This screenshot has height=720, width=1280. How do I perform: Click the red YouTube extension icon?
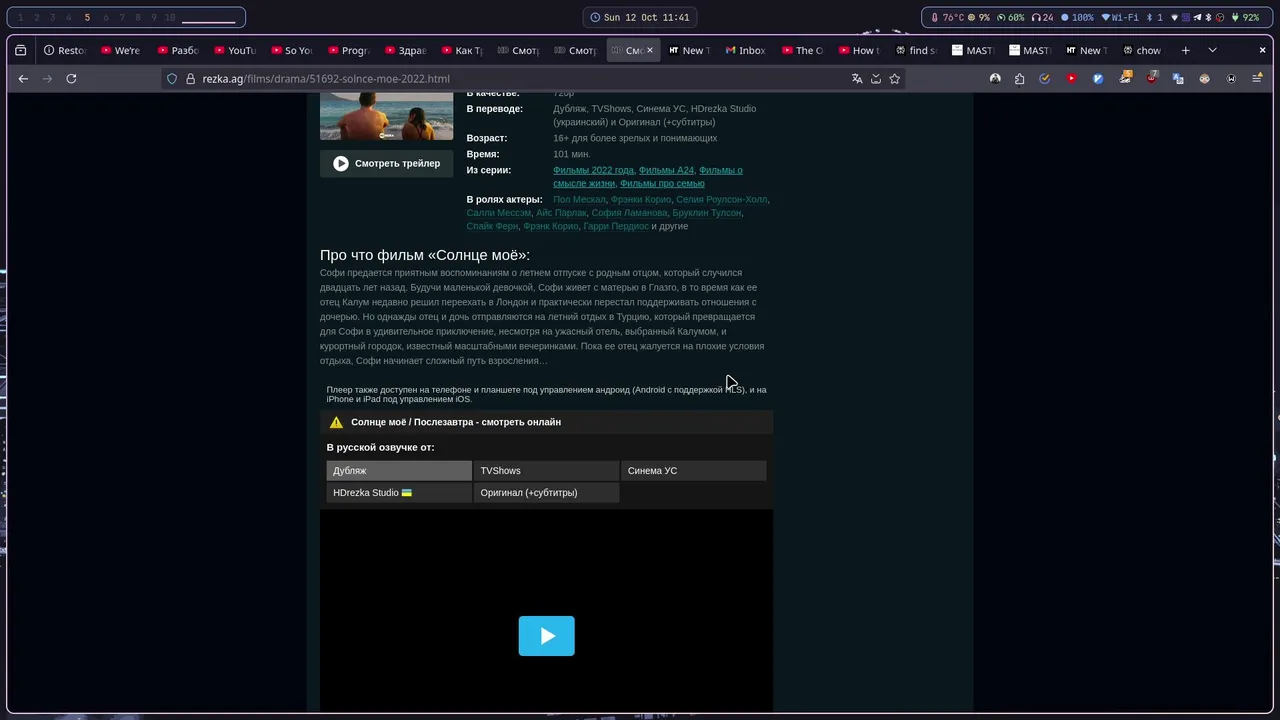pos(1072,78)
